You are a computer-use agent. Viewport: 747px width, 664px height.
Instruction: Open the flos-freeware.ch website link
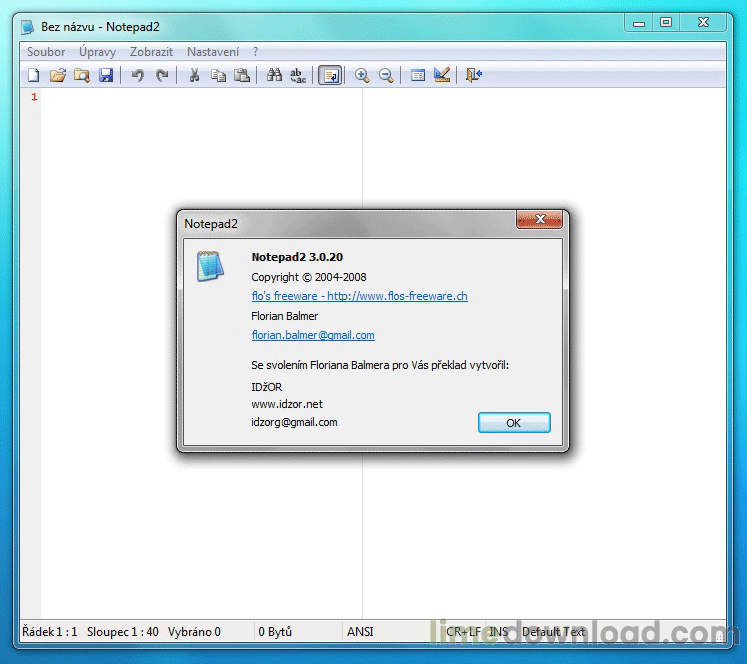point(359,296)
